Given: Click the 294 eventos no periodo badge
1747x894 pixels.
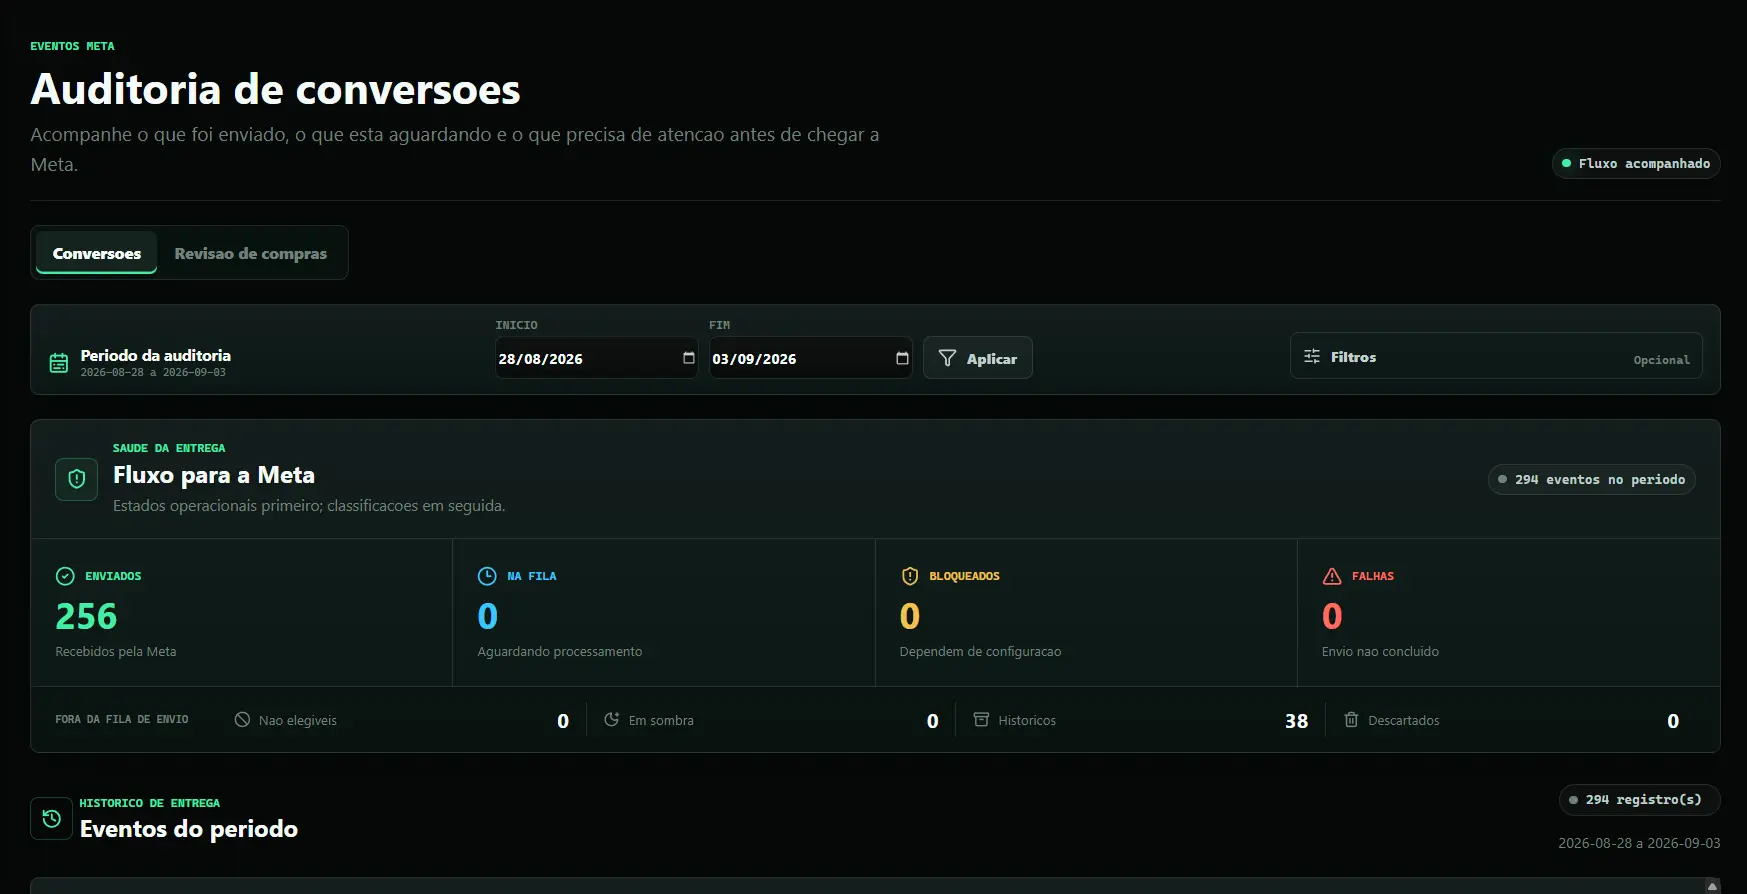Looking at the screenshot, I should click(x=1591, y=479).
